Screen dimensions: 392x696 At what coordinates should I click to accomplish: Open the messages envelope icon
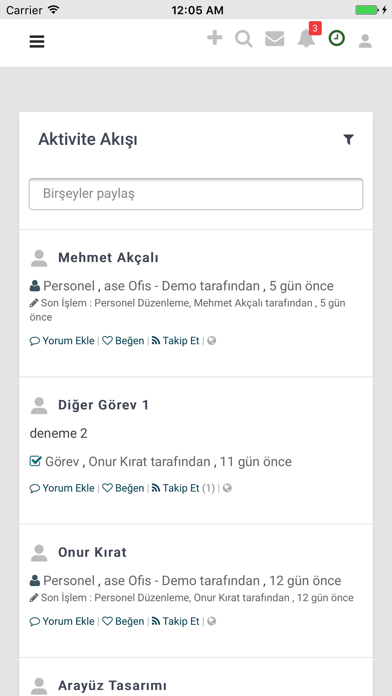click(275, 40)
